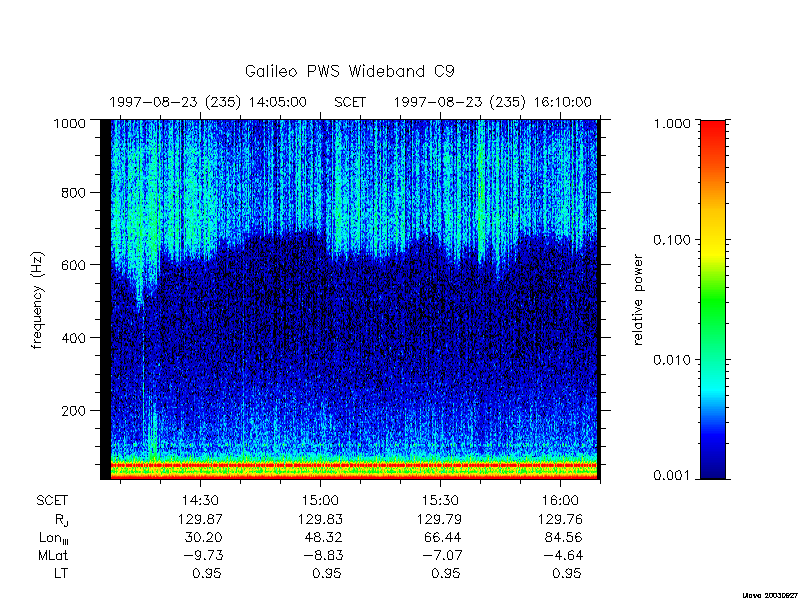
Task: Click the RJ value 129.83
Action: click(x=320, y=519)
